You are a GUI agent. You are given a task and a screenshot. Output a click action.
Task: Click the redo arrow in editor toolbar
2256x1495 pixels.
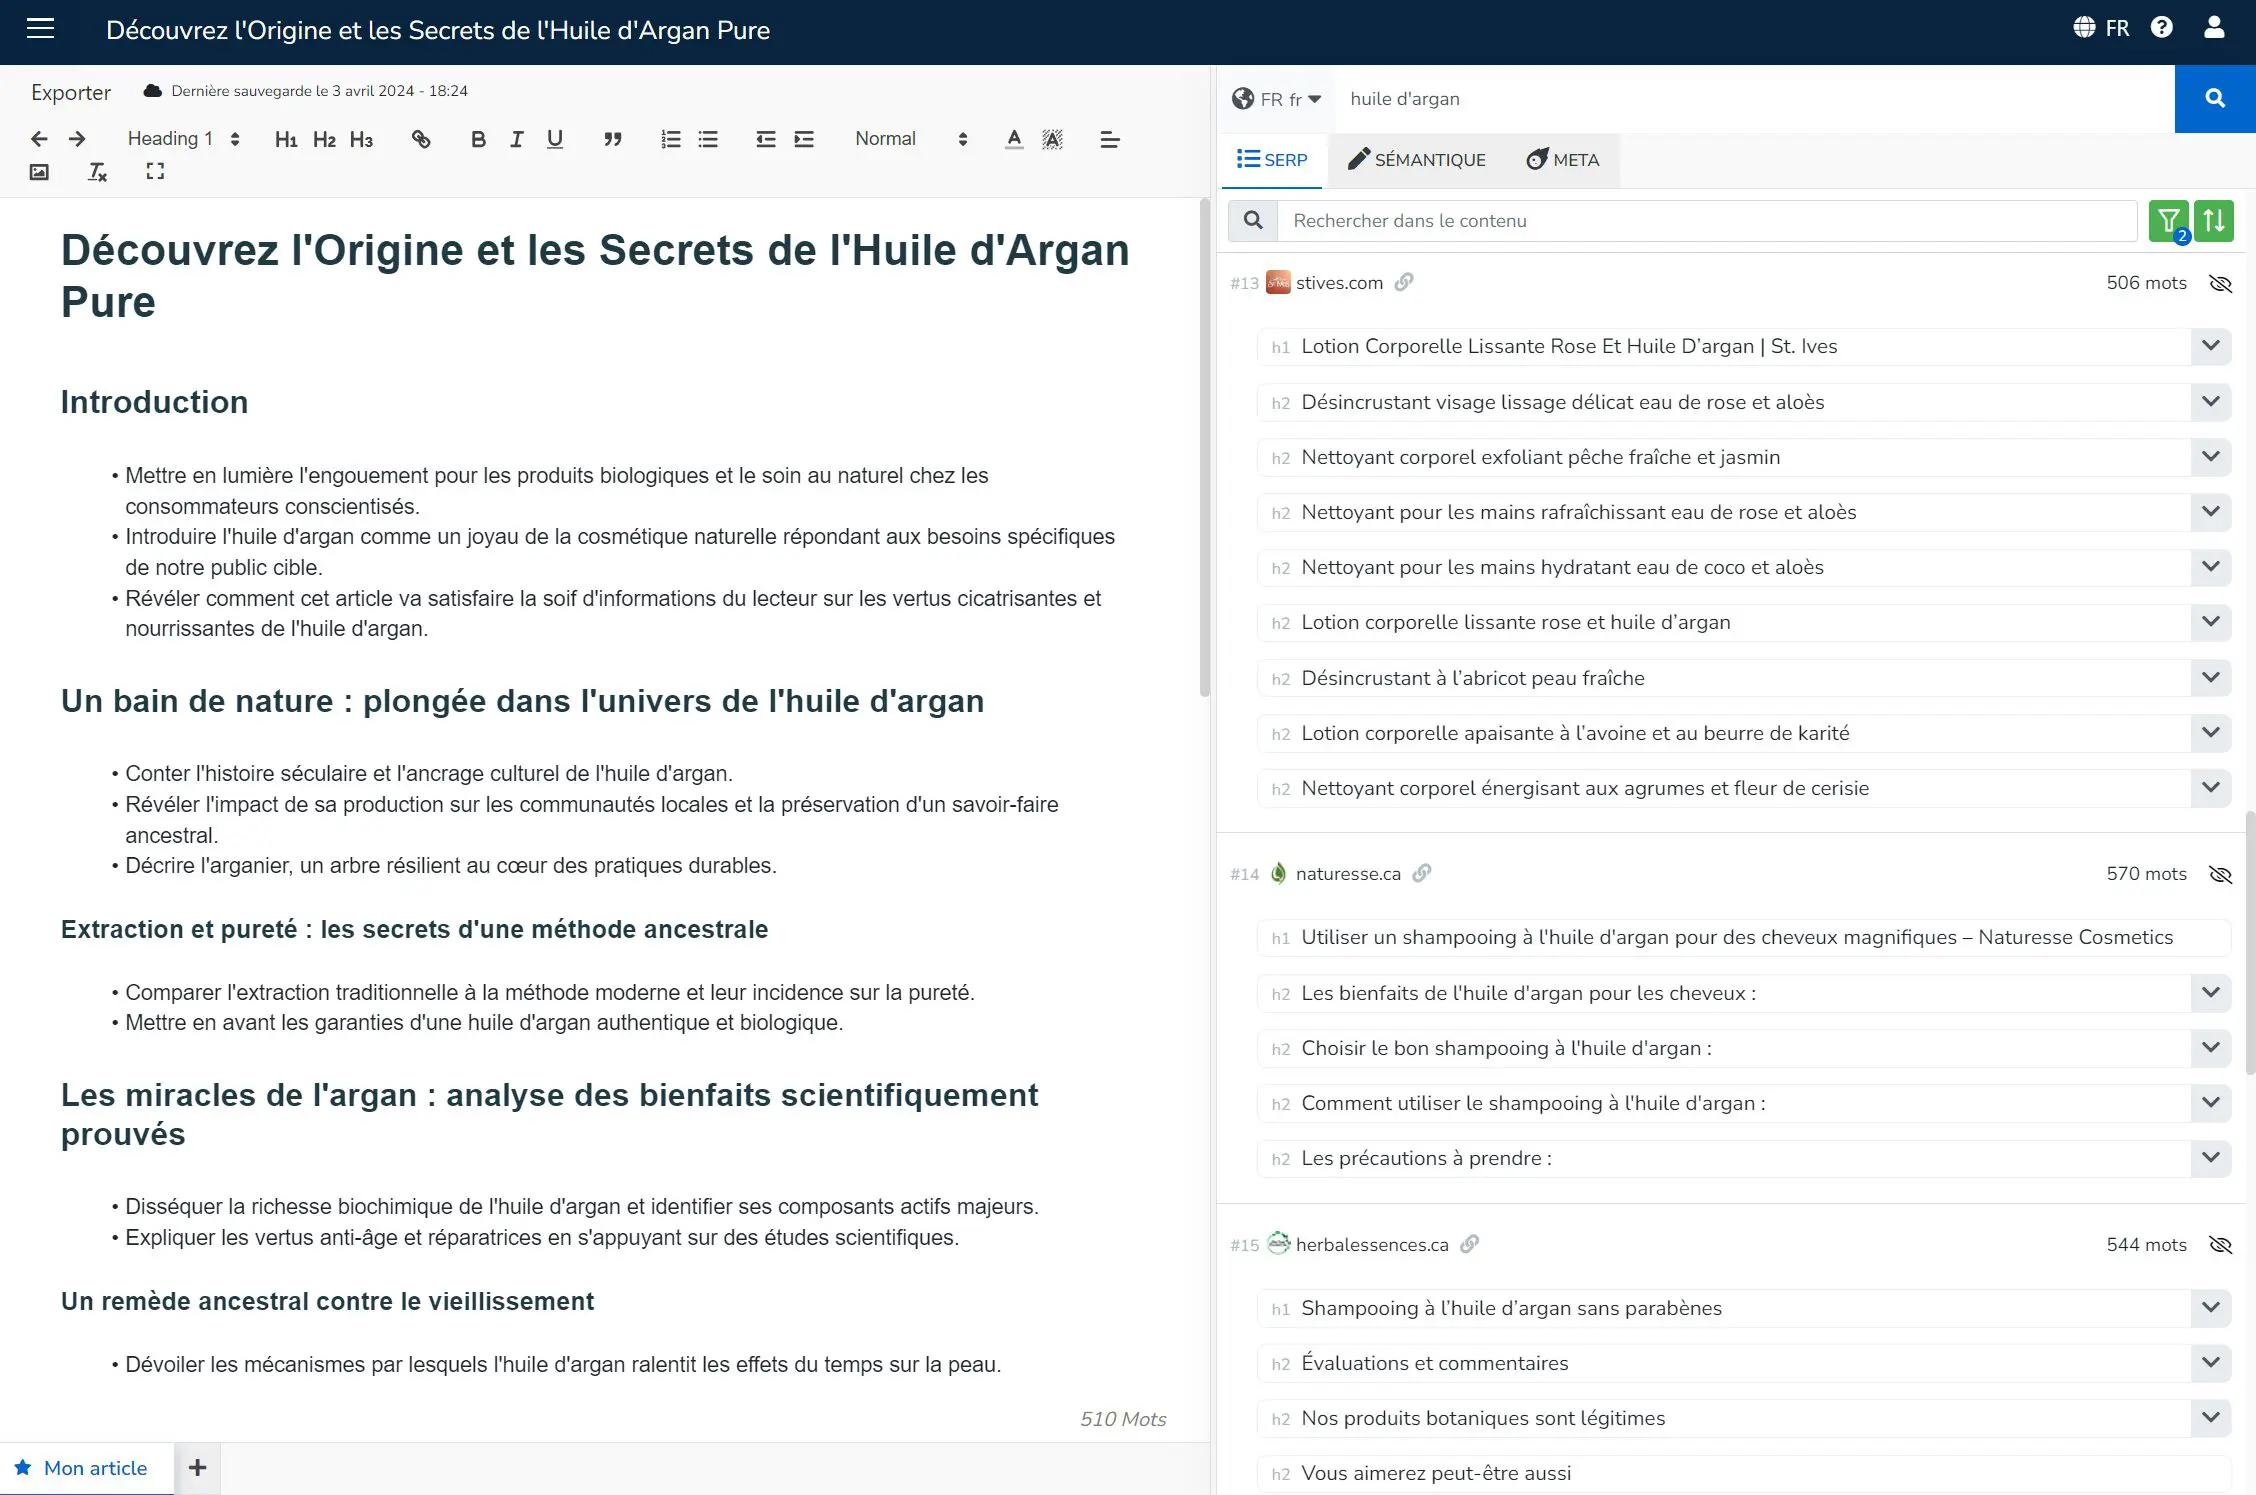(77, 139)
